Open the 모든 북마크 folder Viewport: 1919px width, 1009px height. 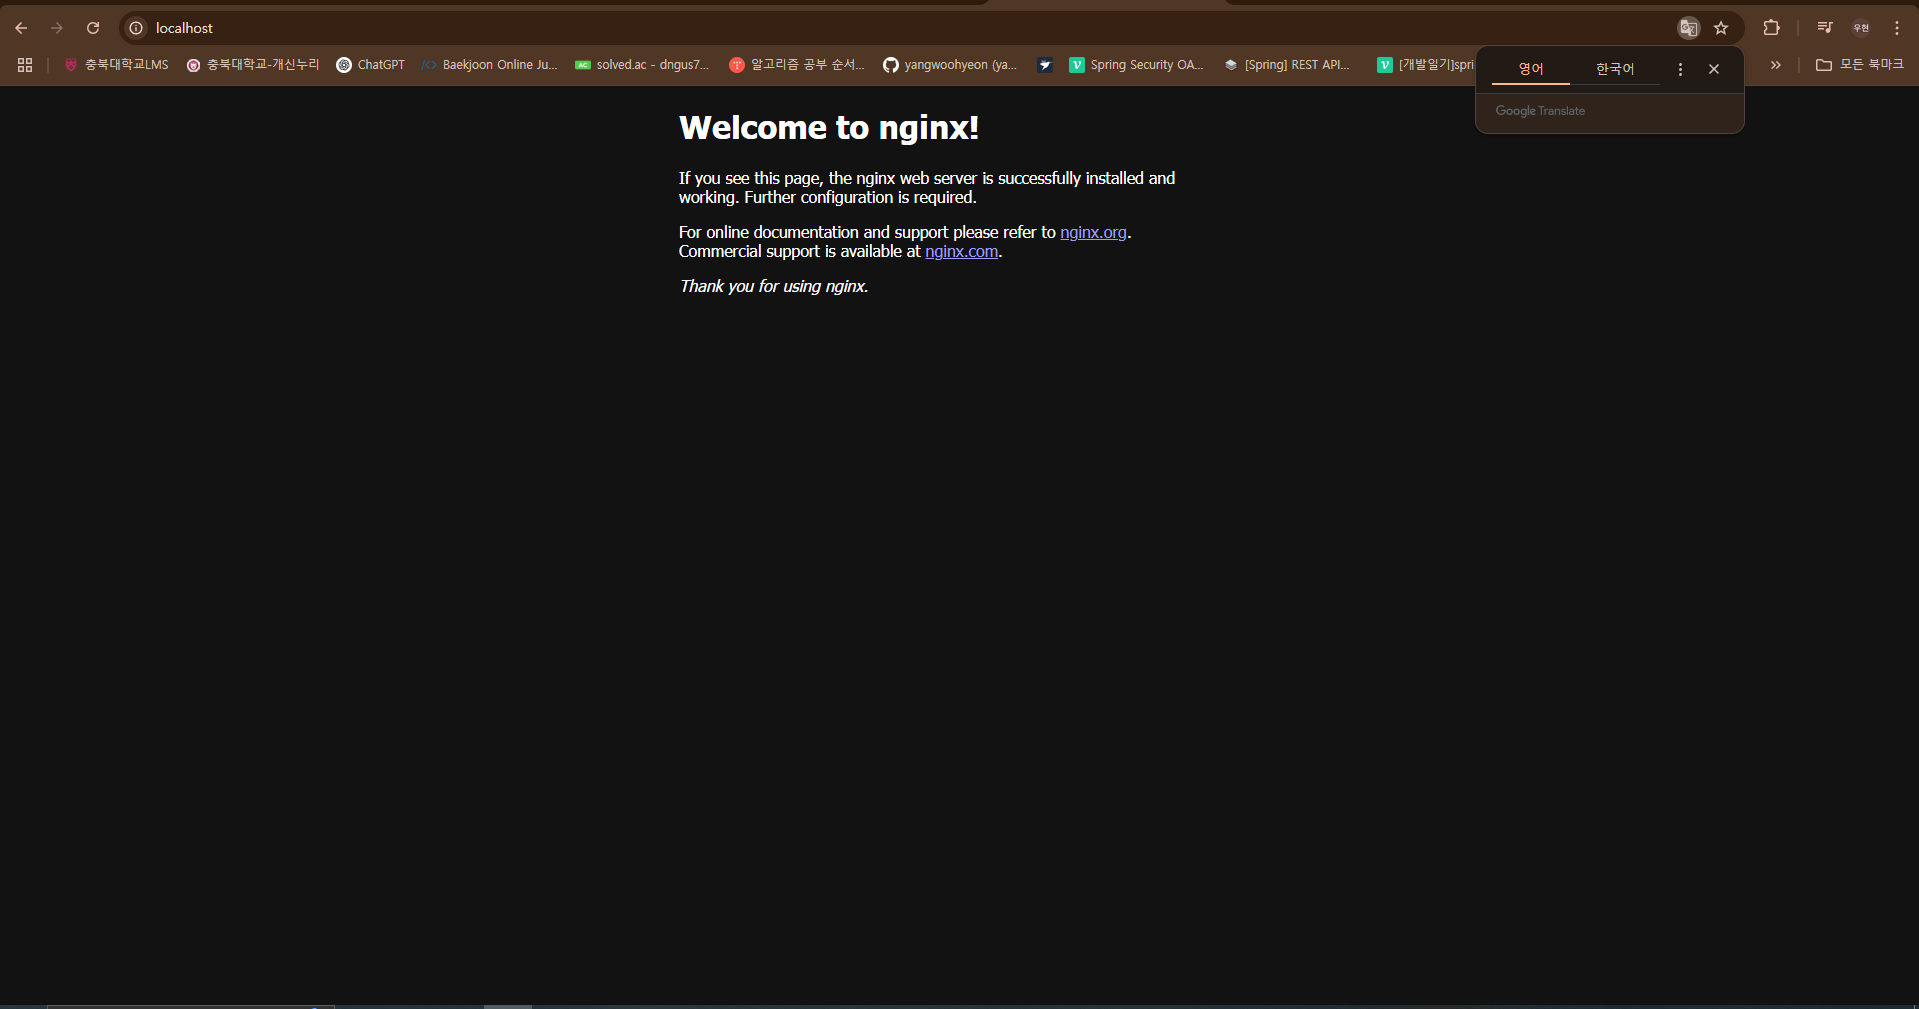coord(1860,65)
